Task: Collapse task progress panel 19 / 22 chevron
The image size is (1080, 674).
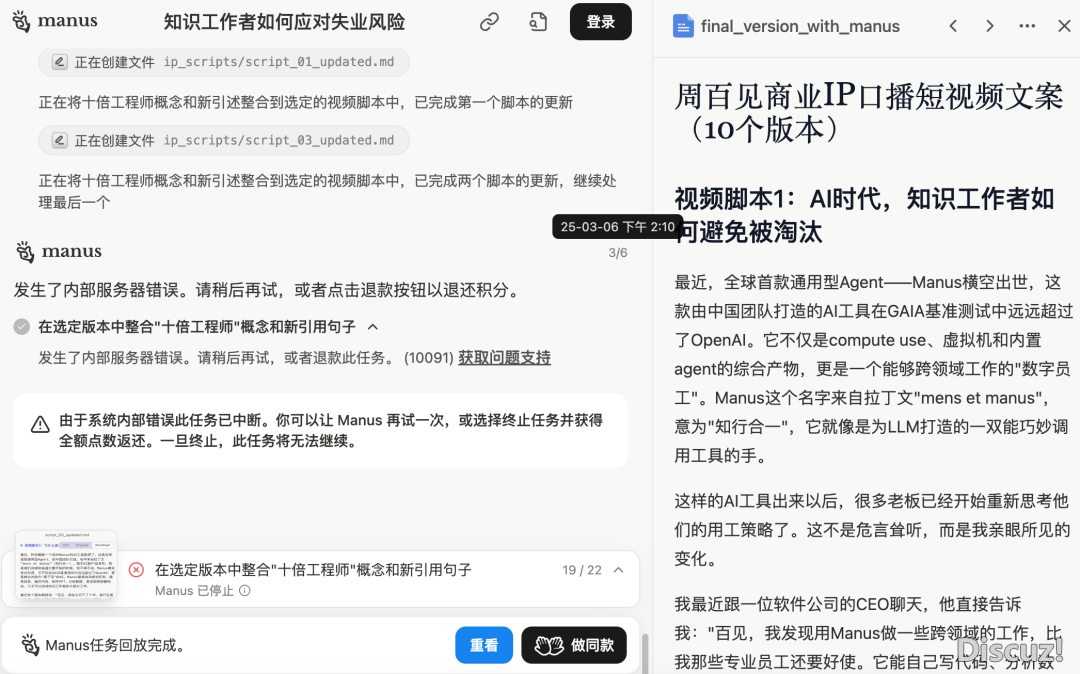Action: (619, 570)
